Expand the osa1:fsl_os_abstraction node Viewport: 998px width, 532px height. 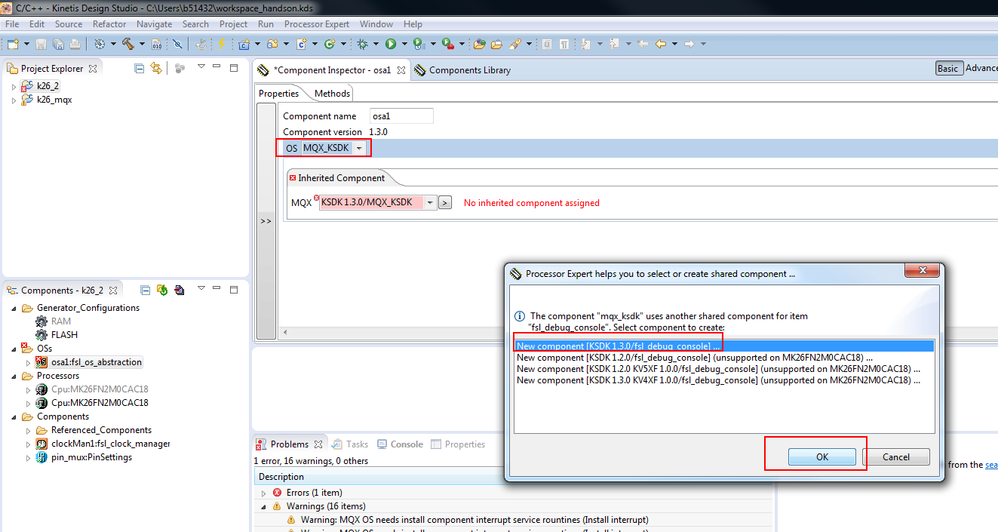(x=27, y=363)
